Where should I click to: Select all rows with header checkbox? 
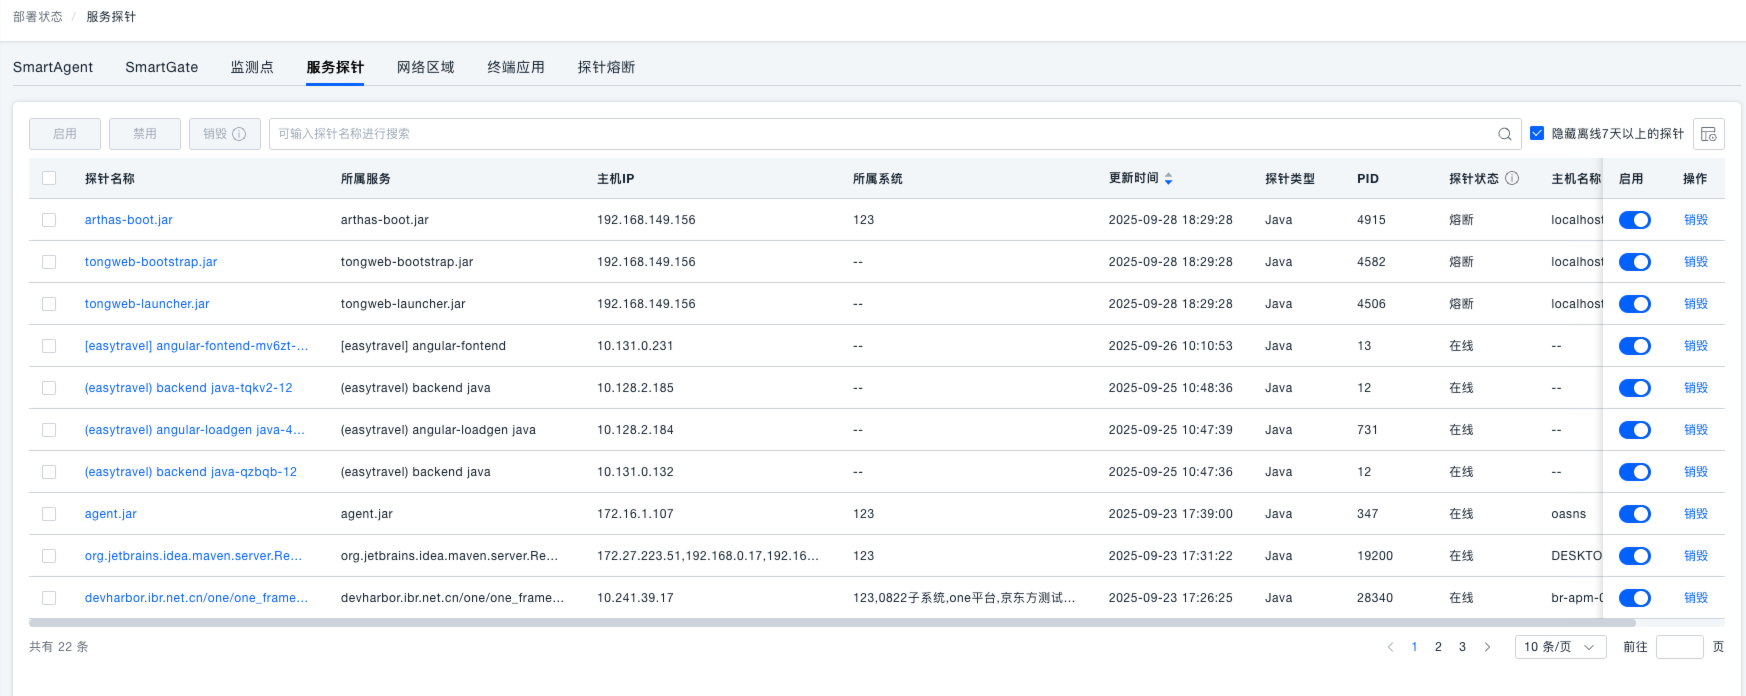49,178
